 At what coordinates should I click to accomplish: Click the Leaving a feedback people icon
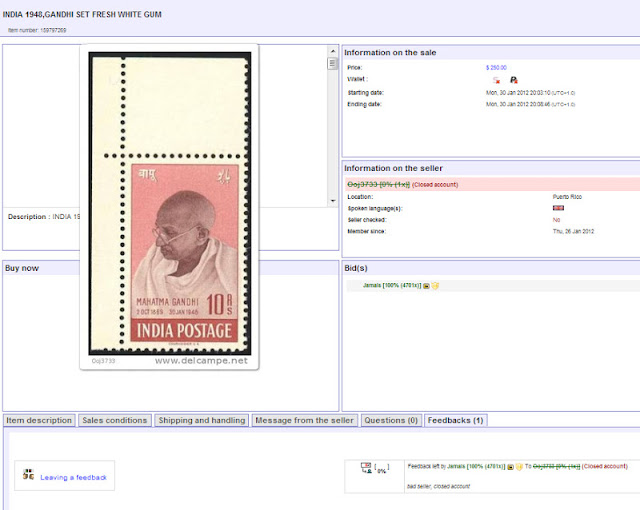pyautogui.click(x=28, y=475)
